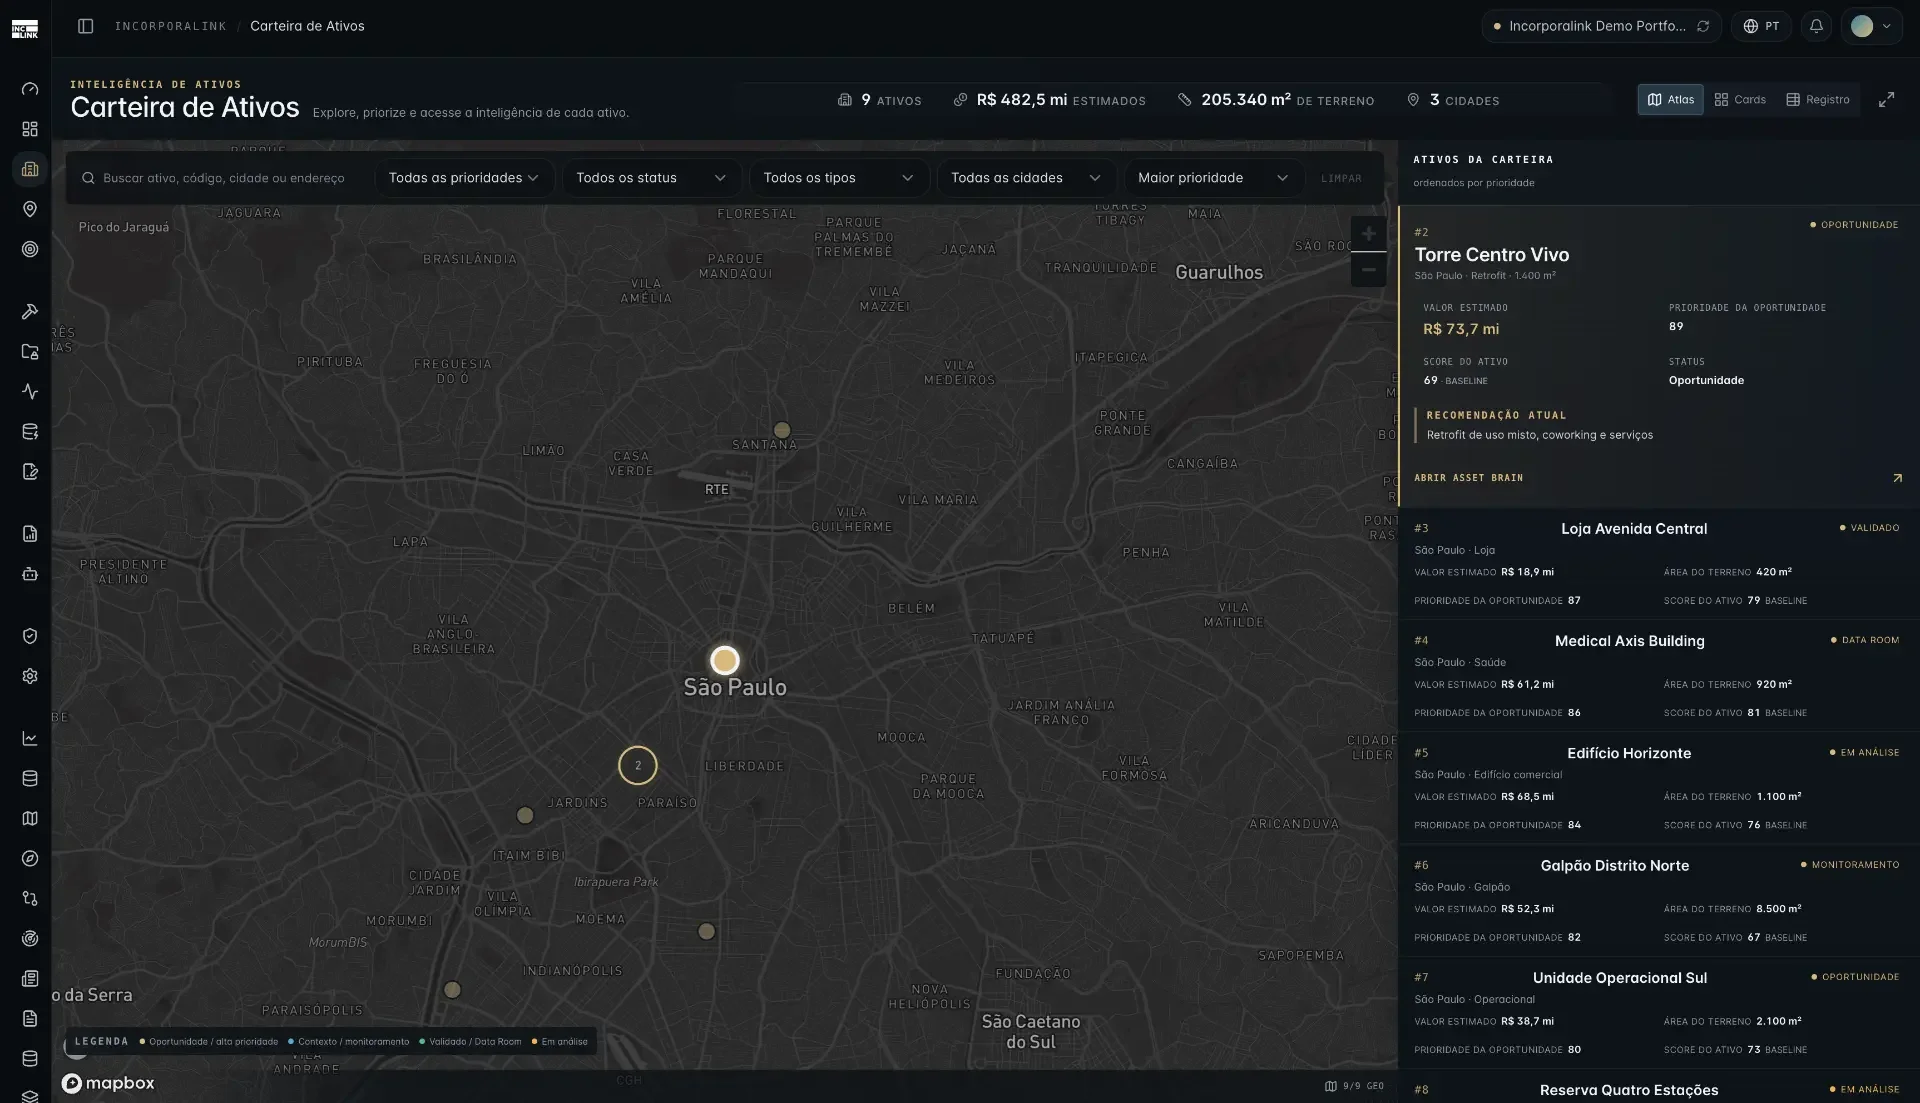
Task: Change language with PT button
Action: [1761, 26]
